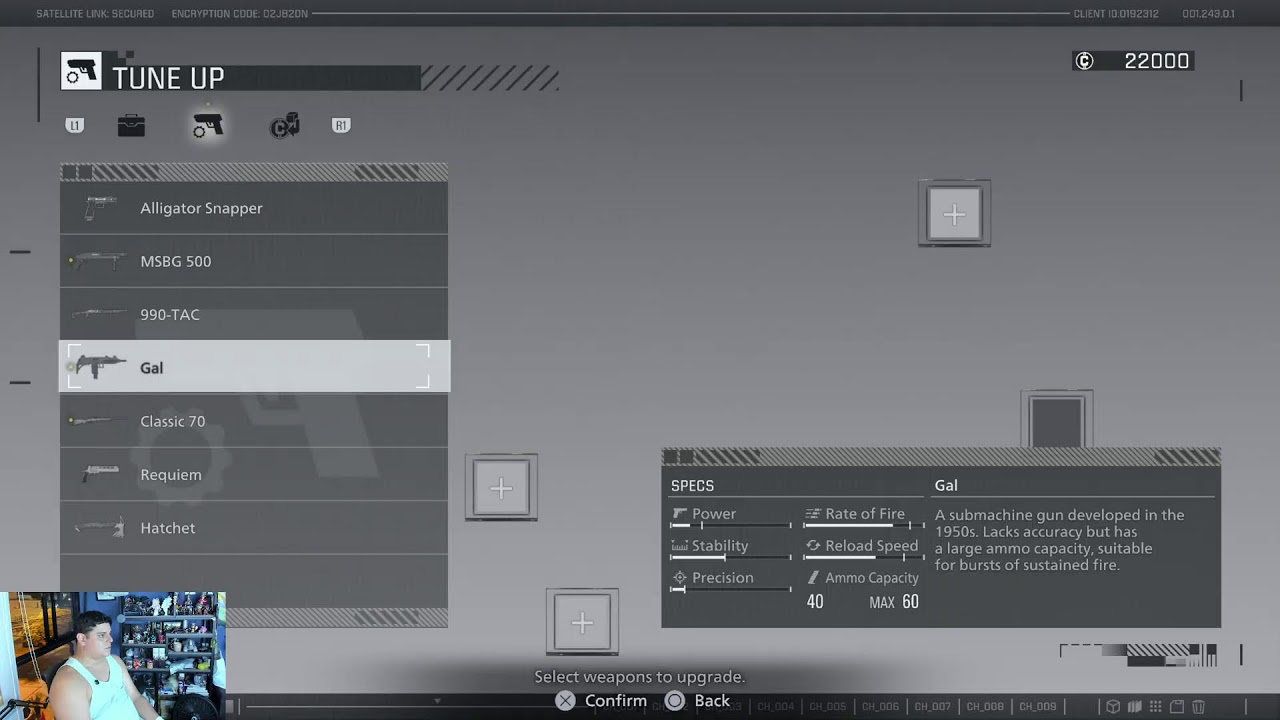Go to previous tab with L1

[75, 125]
